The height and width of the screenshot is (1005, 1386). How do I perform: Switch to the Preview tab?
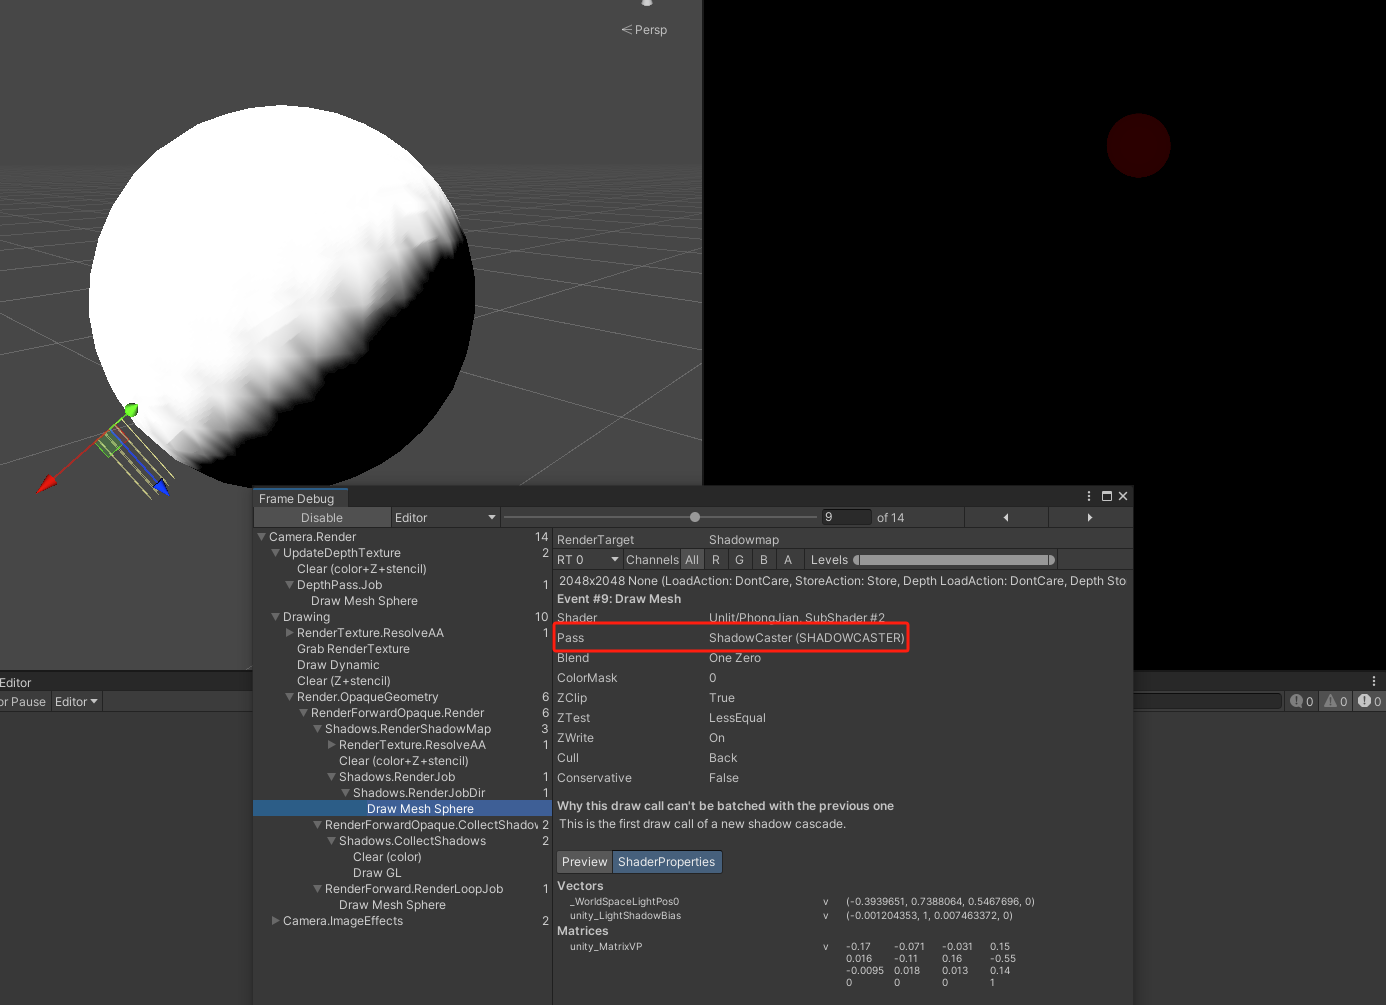pyautogui.click(x=584, y=862)
